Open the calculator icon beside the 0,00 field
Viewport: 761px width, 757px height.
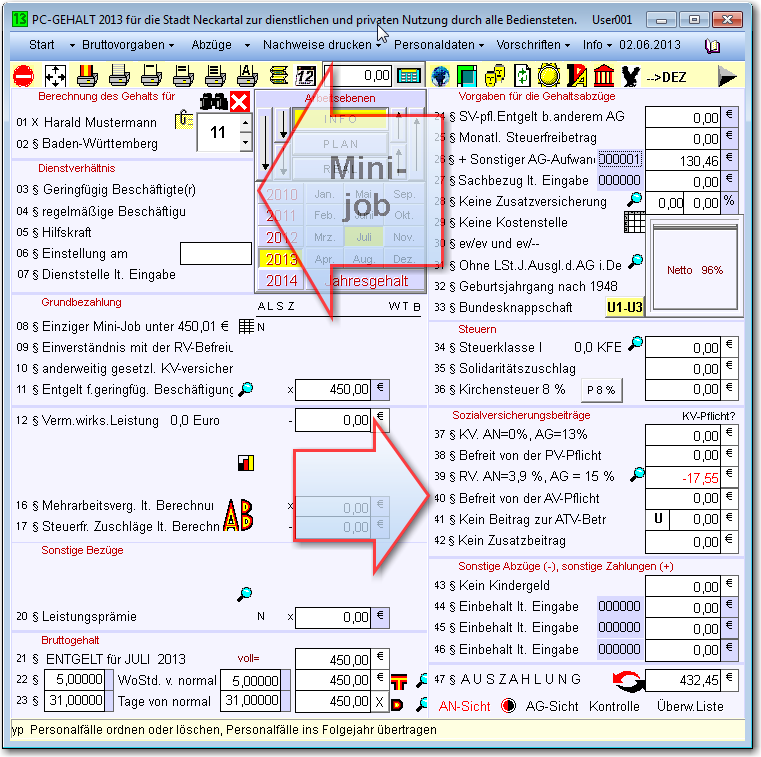point(409,76)
